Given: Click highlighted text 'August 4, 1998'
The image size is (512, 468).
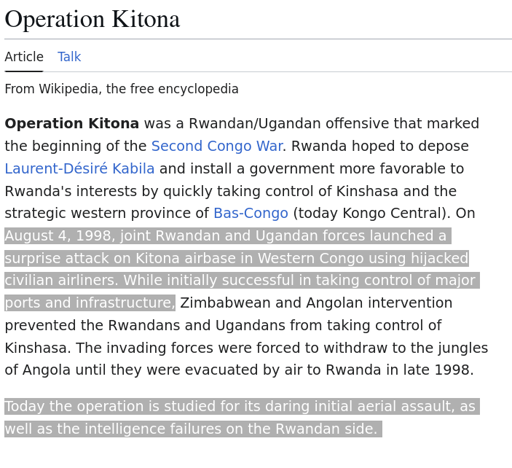Looking at the screenshot, I should (58, 236).
